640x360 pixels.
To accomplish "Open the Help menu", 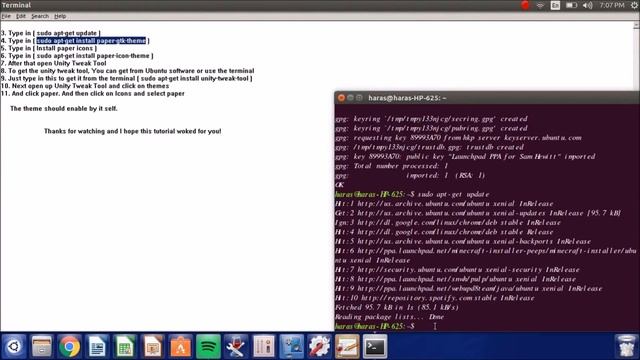I will [60, 16].
